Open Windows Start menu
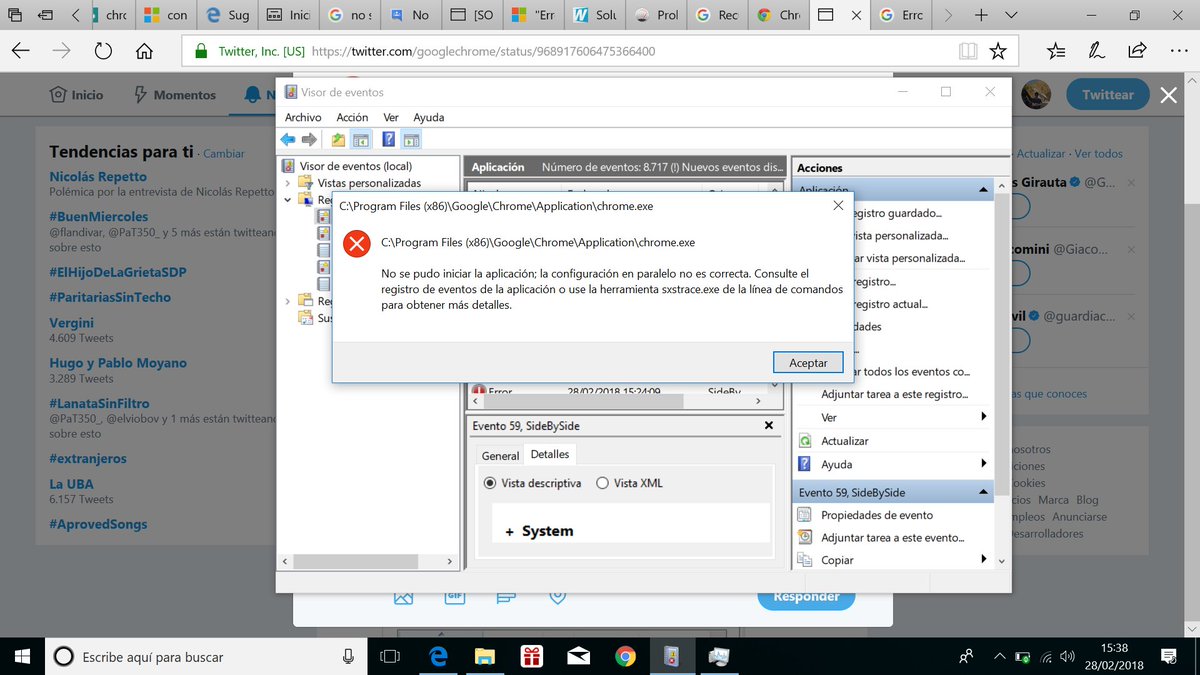Viewport: 1200px width, 675px height. [22, 656]
